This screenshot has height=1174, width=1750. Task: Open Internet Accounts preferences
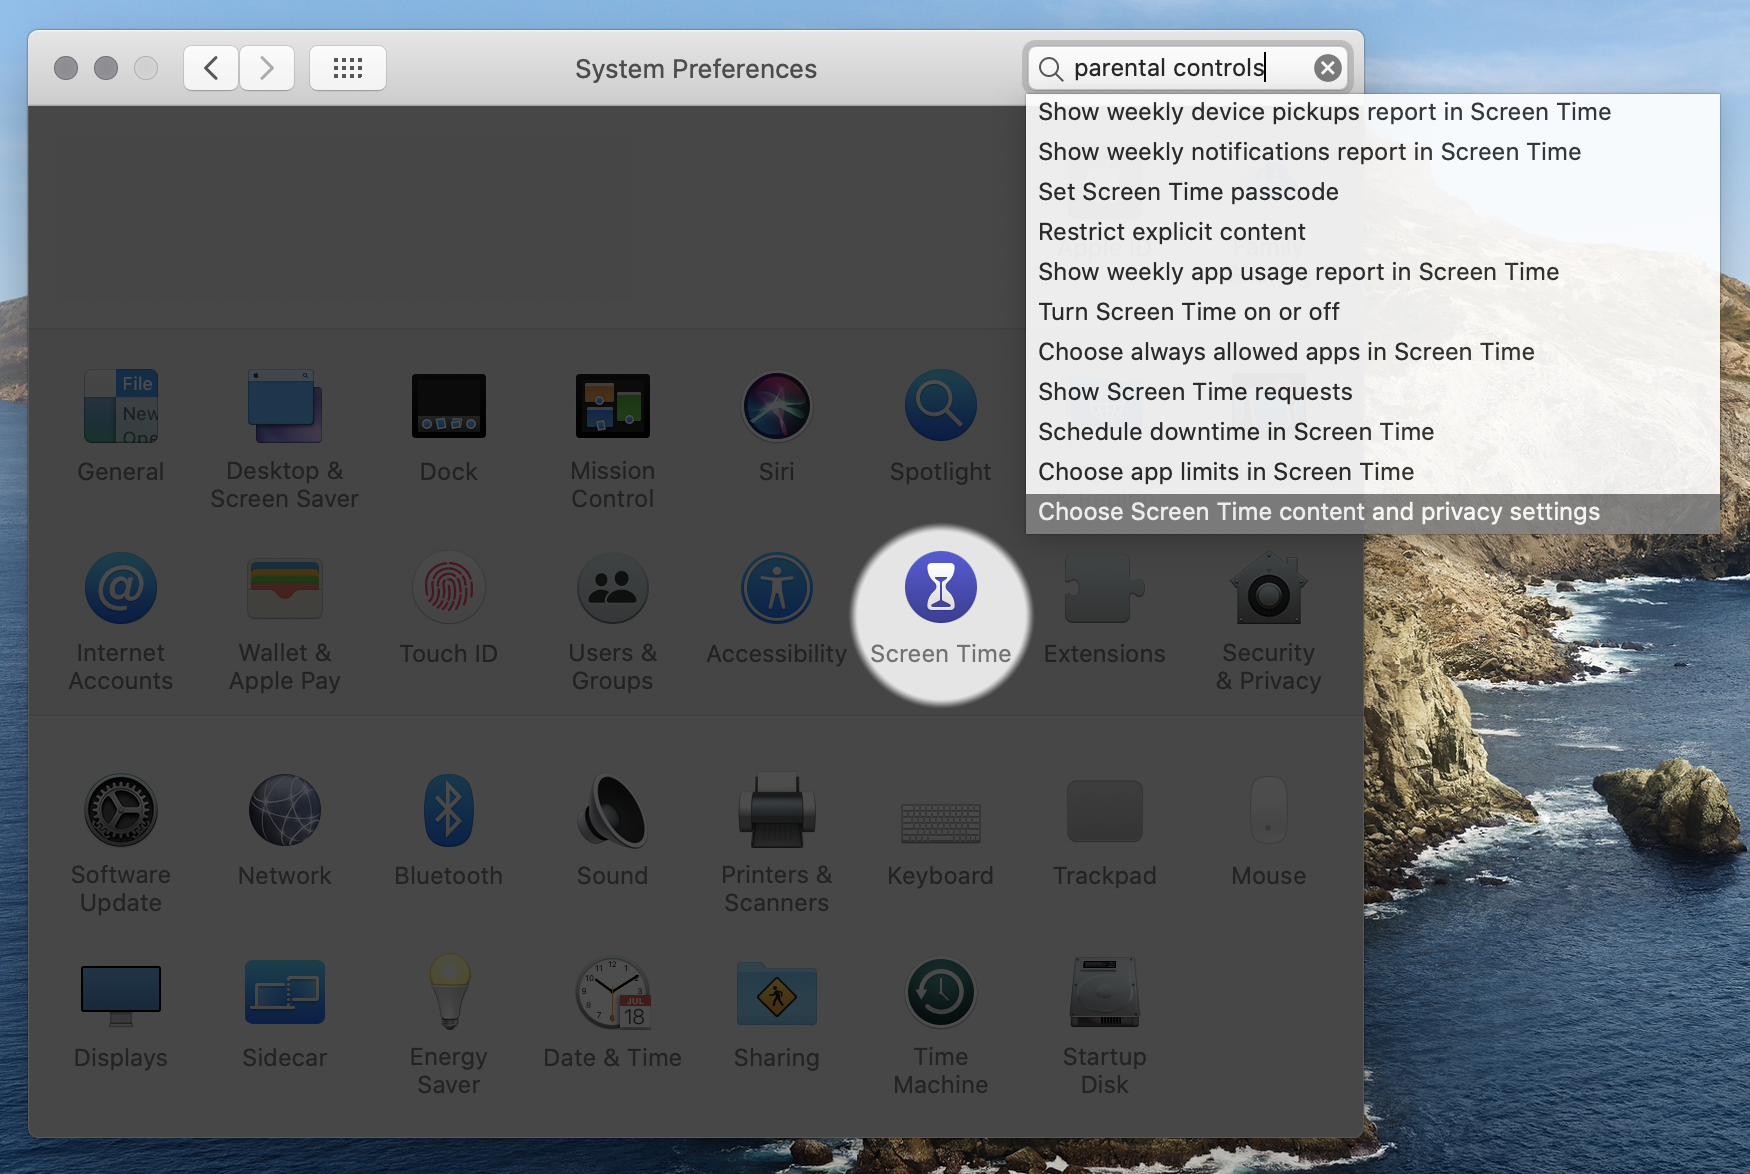click(x=121, y=588)
